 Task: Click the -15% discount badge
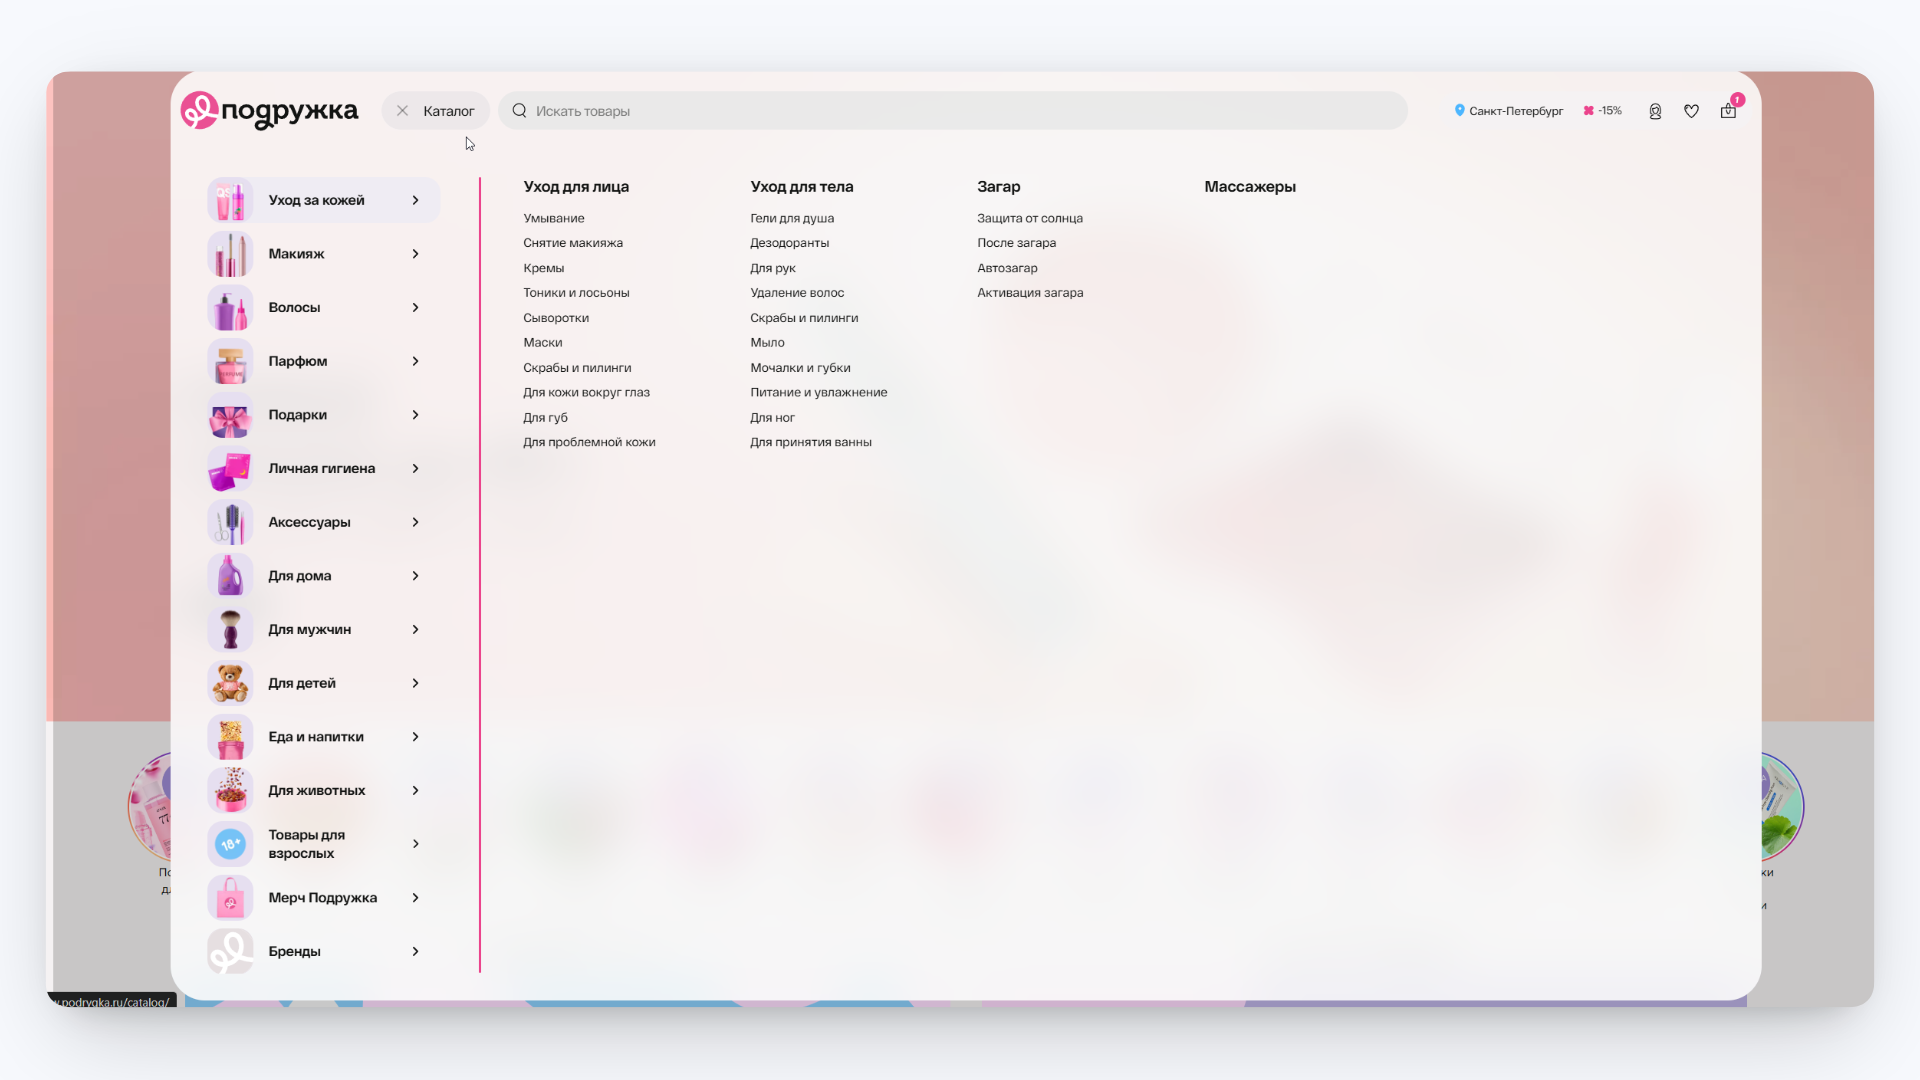point(1602,111)
